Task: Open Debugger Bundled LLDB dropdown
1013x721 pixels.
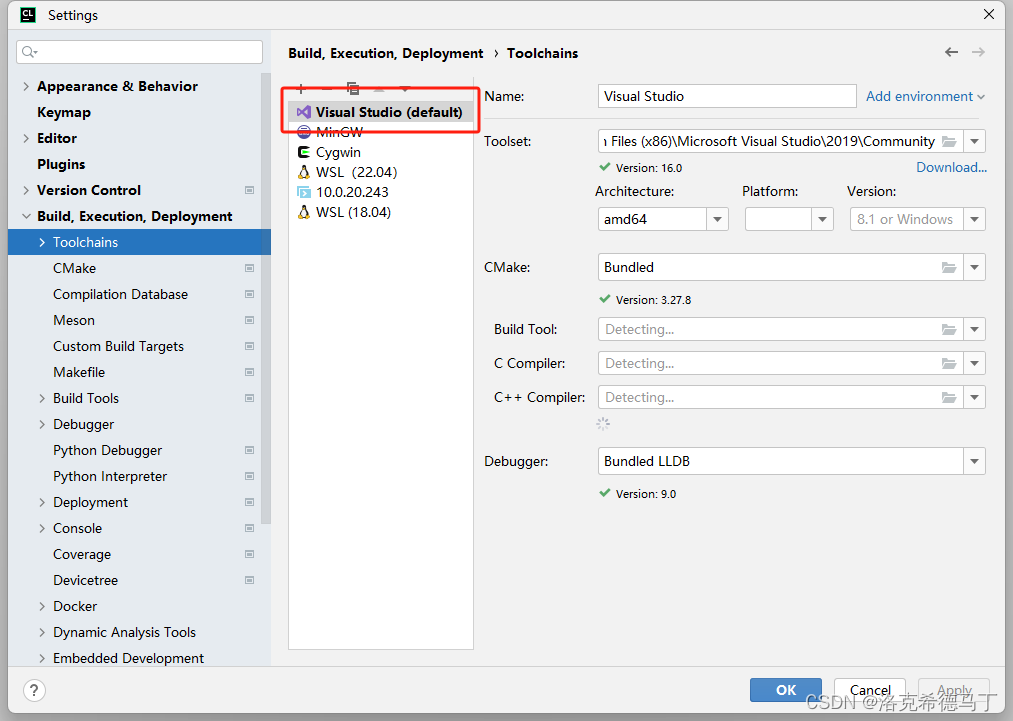Action: click(x=974, y=461)
